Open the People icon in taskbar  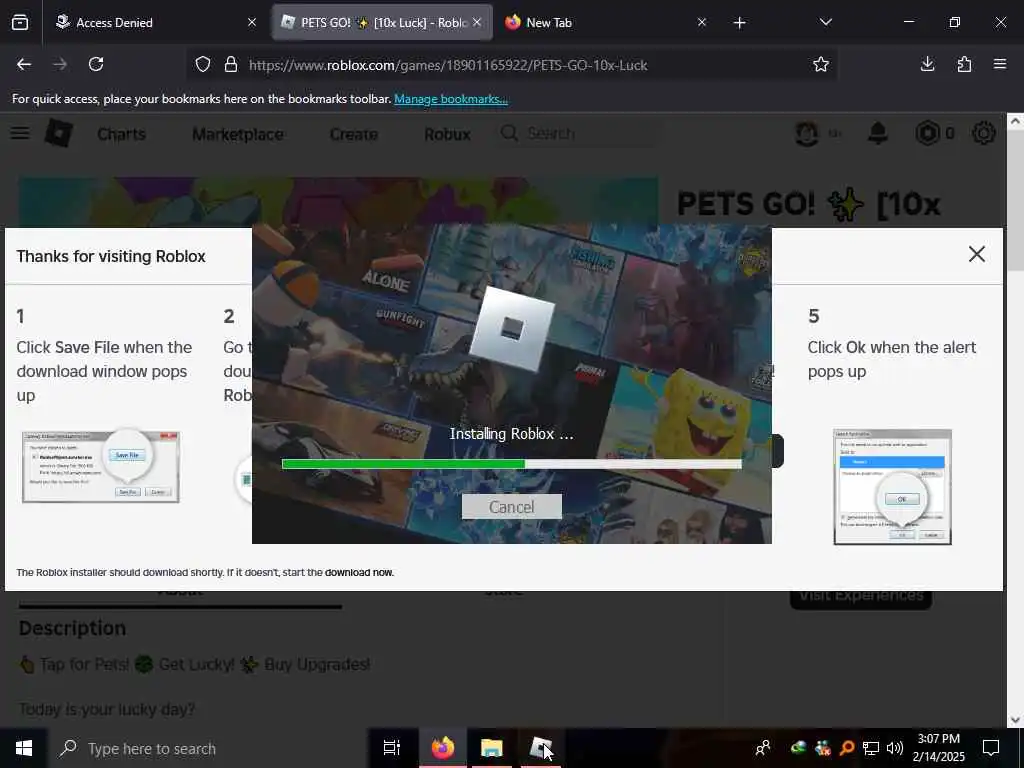point(762,748)
